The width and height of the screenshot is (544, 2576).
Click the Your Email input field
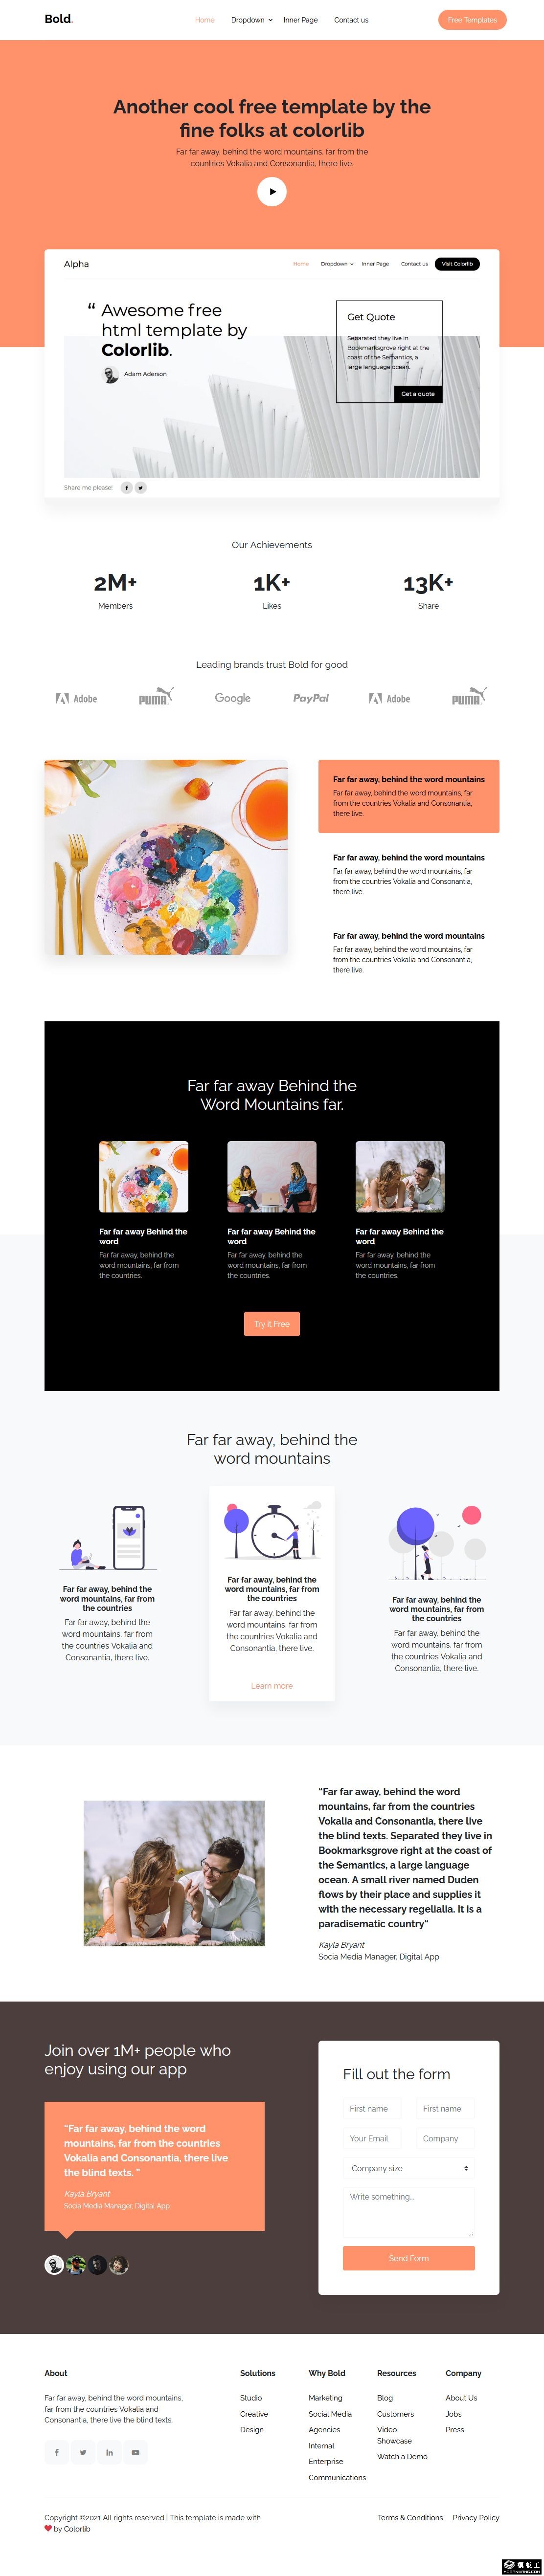point(372,2138)
